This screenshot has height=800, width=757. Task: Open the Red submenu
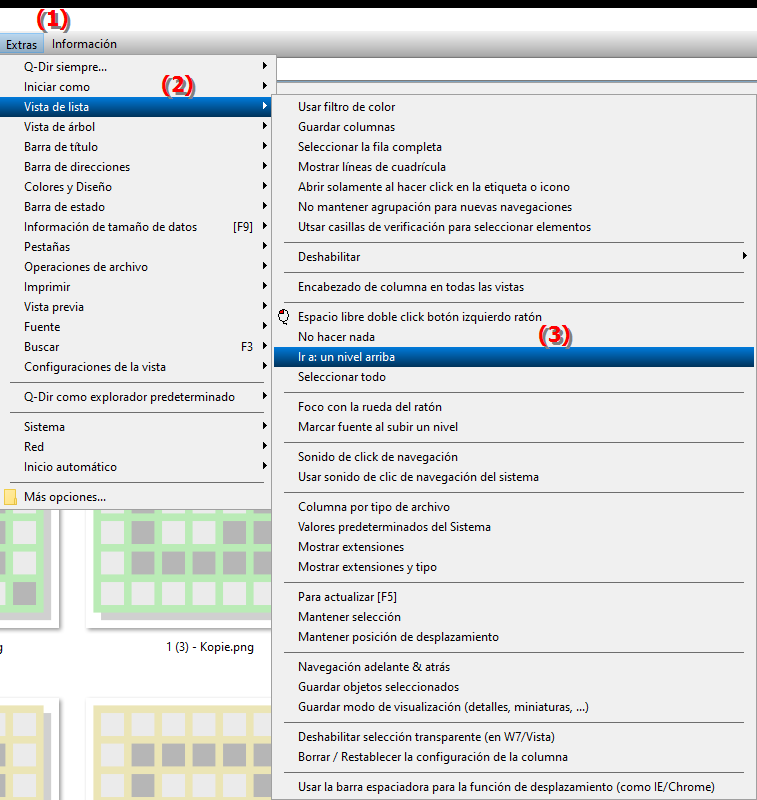(x=137, y=447)
